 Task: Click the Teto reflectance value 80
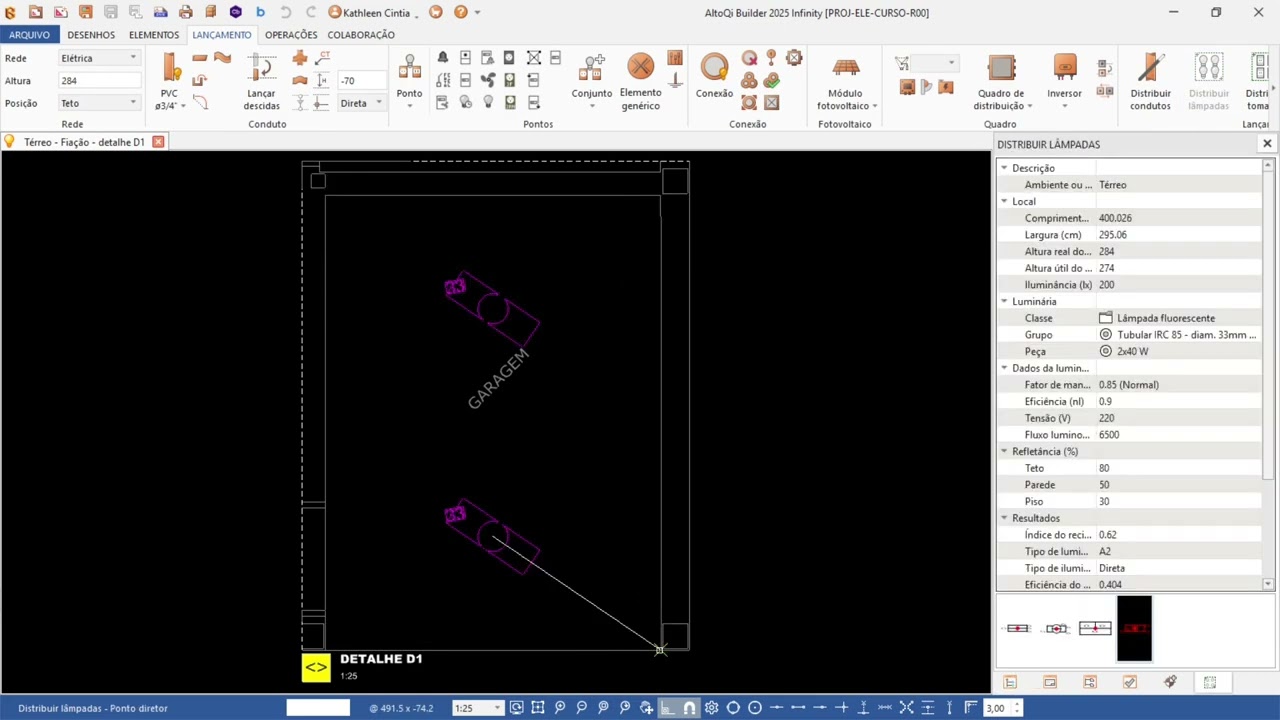(x=1179, y=468)
